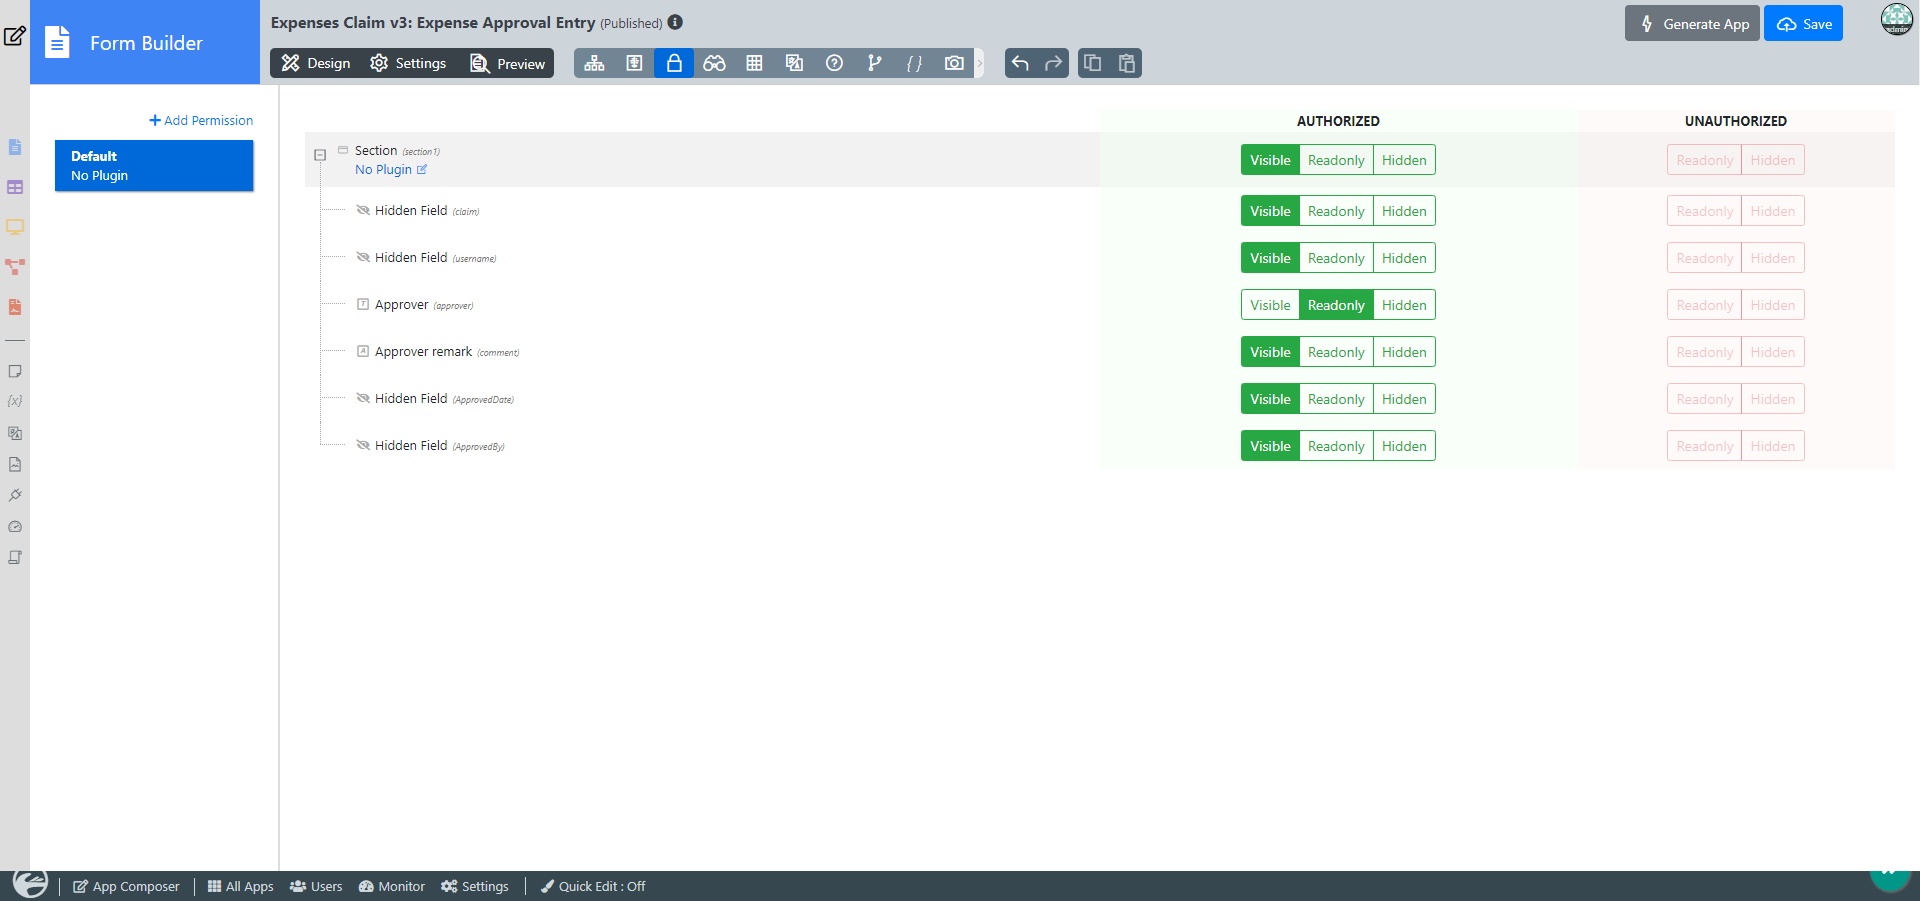1920x901 pixels.
Task: Click the translate icon in the left sidebar
Action: tap(15, 433)
